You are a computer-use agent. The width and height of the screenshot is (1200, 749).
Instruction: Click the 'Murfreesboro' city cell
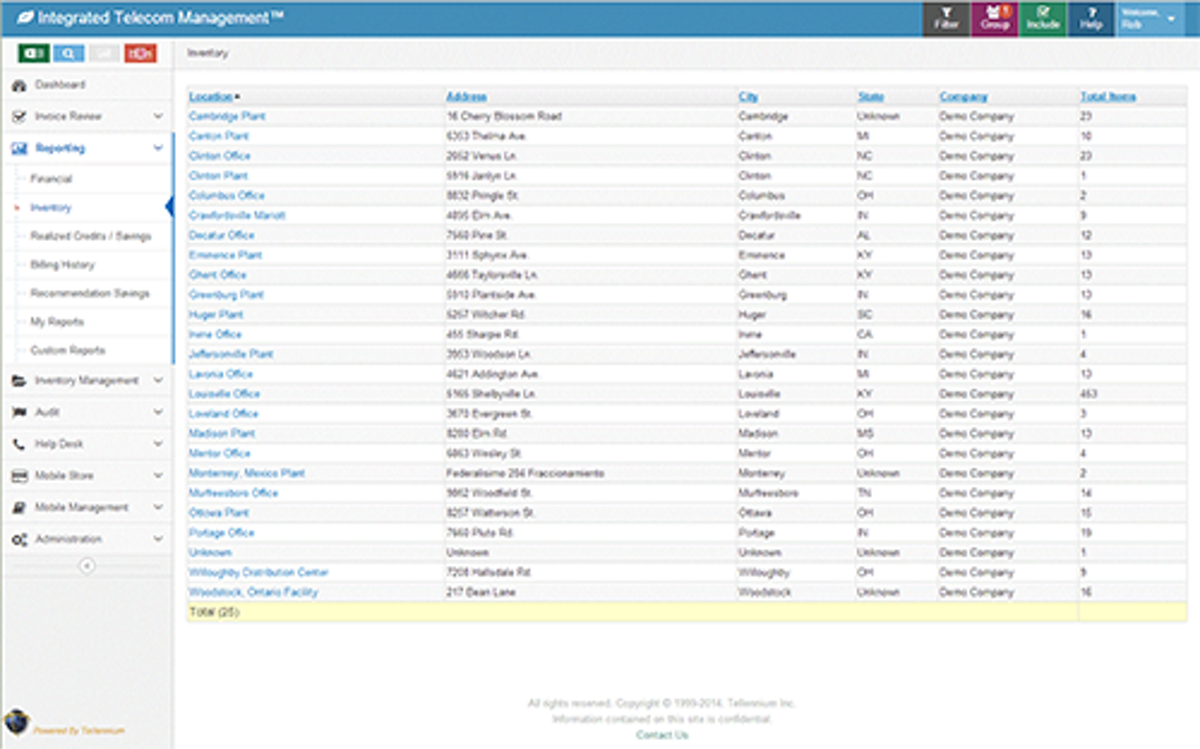click(768, 493)
